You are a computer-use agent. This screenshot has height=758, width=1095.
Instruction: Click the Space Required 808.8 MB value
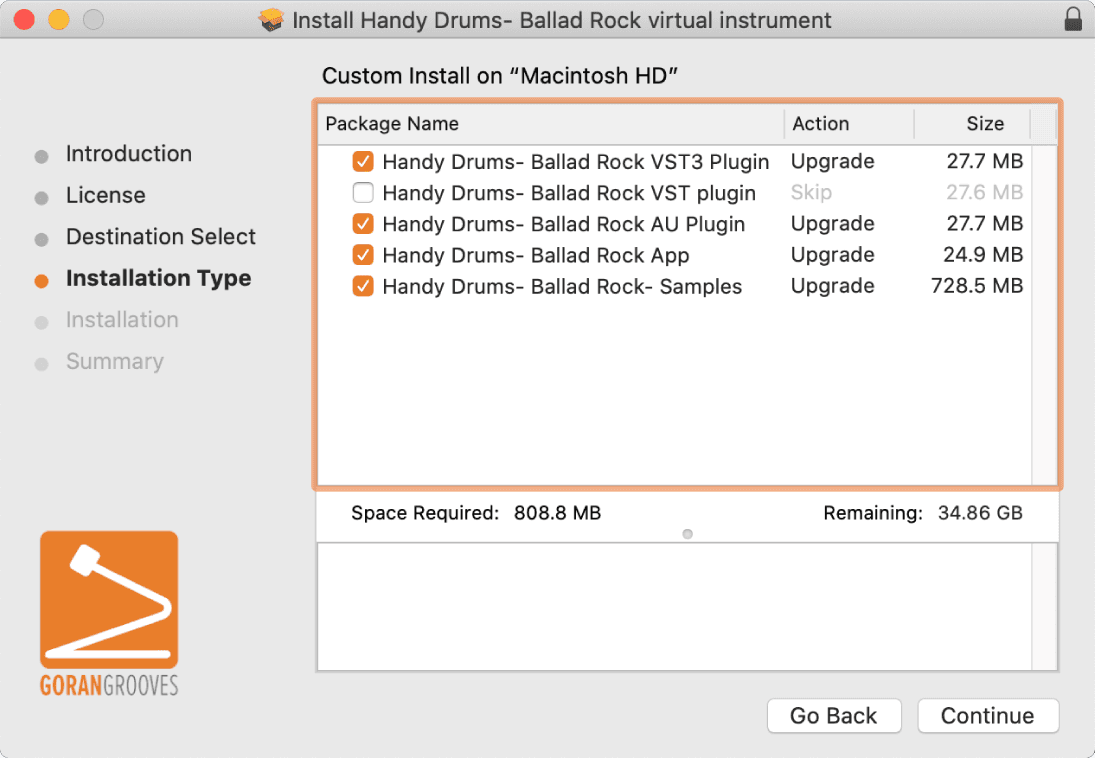tap(557, 513)
